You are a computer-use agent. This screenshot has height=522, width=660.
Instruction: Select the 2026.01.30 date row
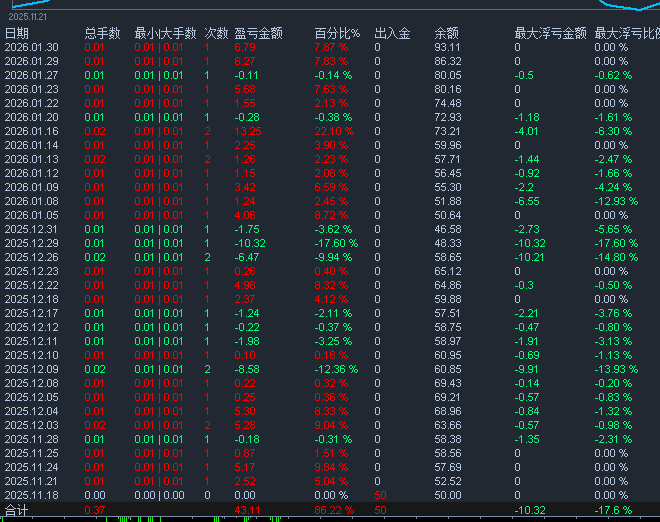click(31, 47)
